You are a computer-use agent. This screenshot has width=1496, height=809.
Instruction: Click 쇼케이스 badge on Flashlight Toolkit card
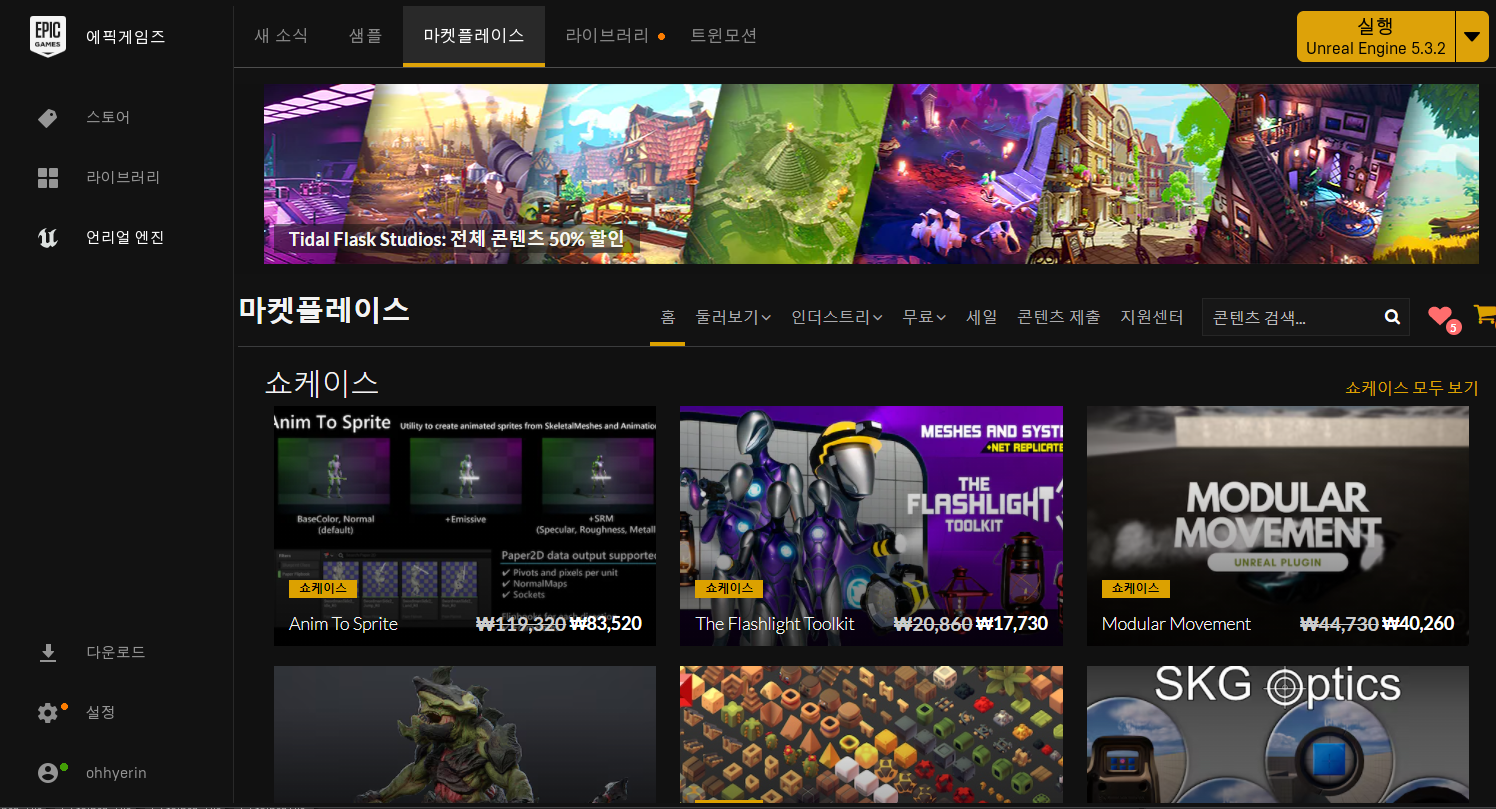tap(729, 589)
